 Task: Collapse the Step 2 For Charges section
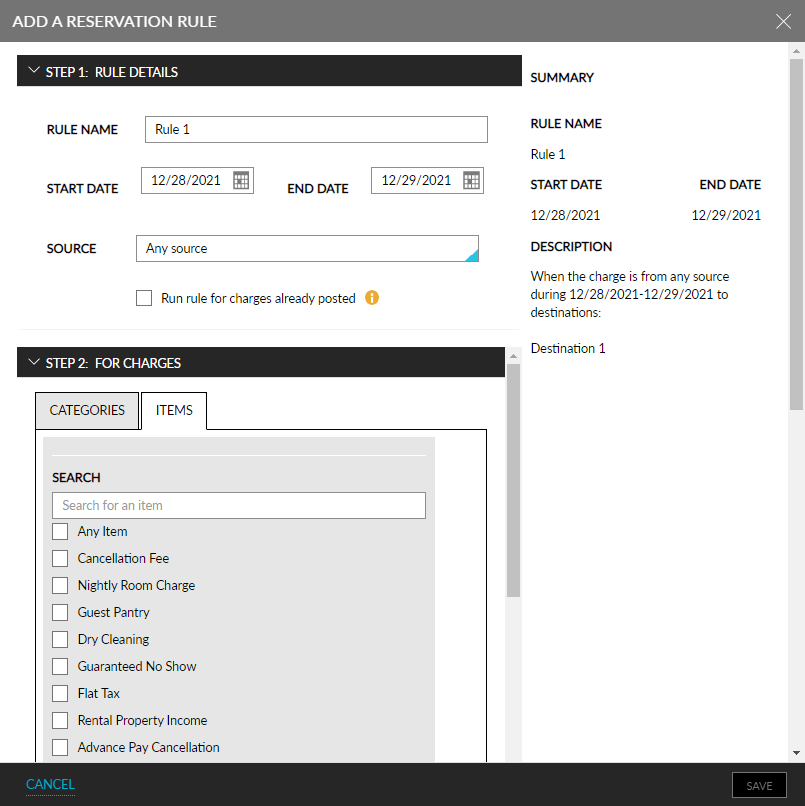click(34, 362)
